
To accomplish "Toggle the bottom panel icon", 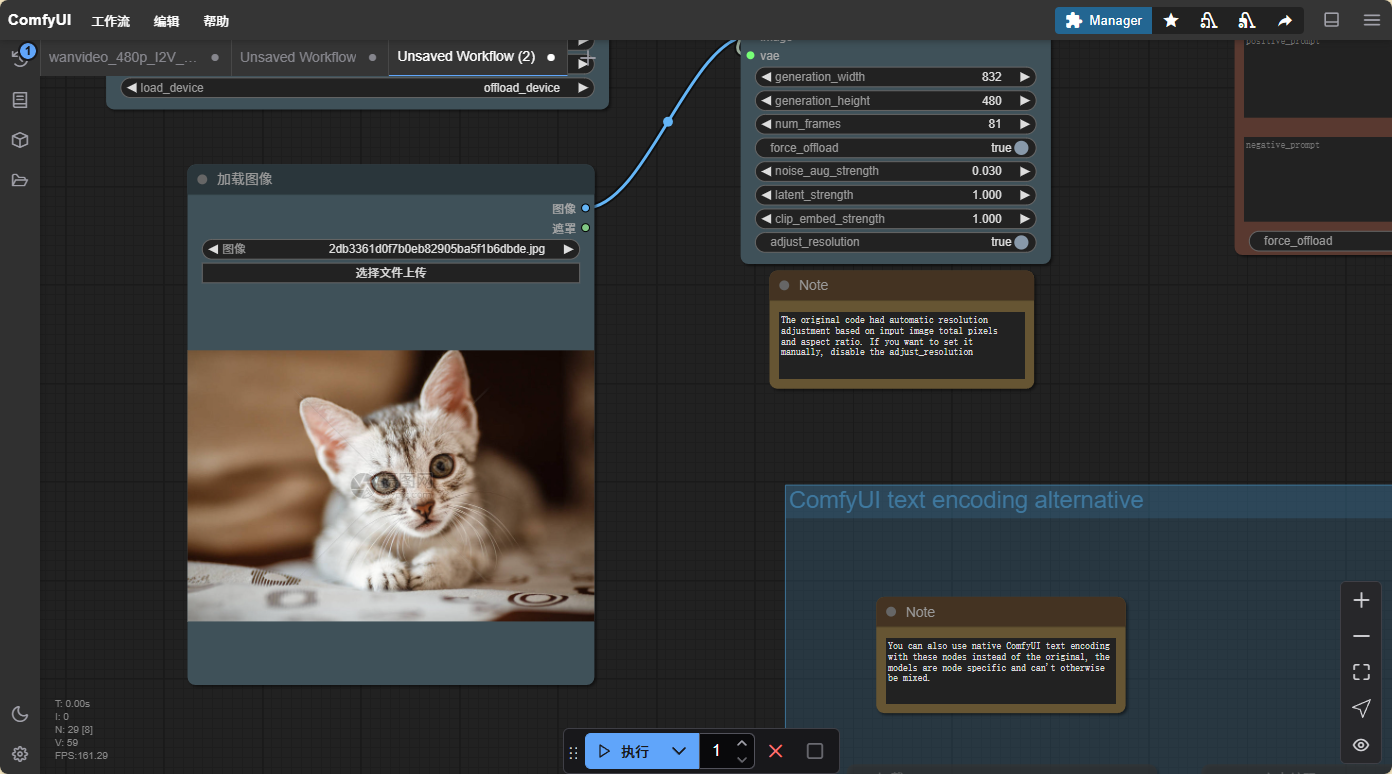I will coord(1332,20).
